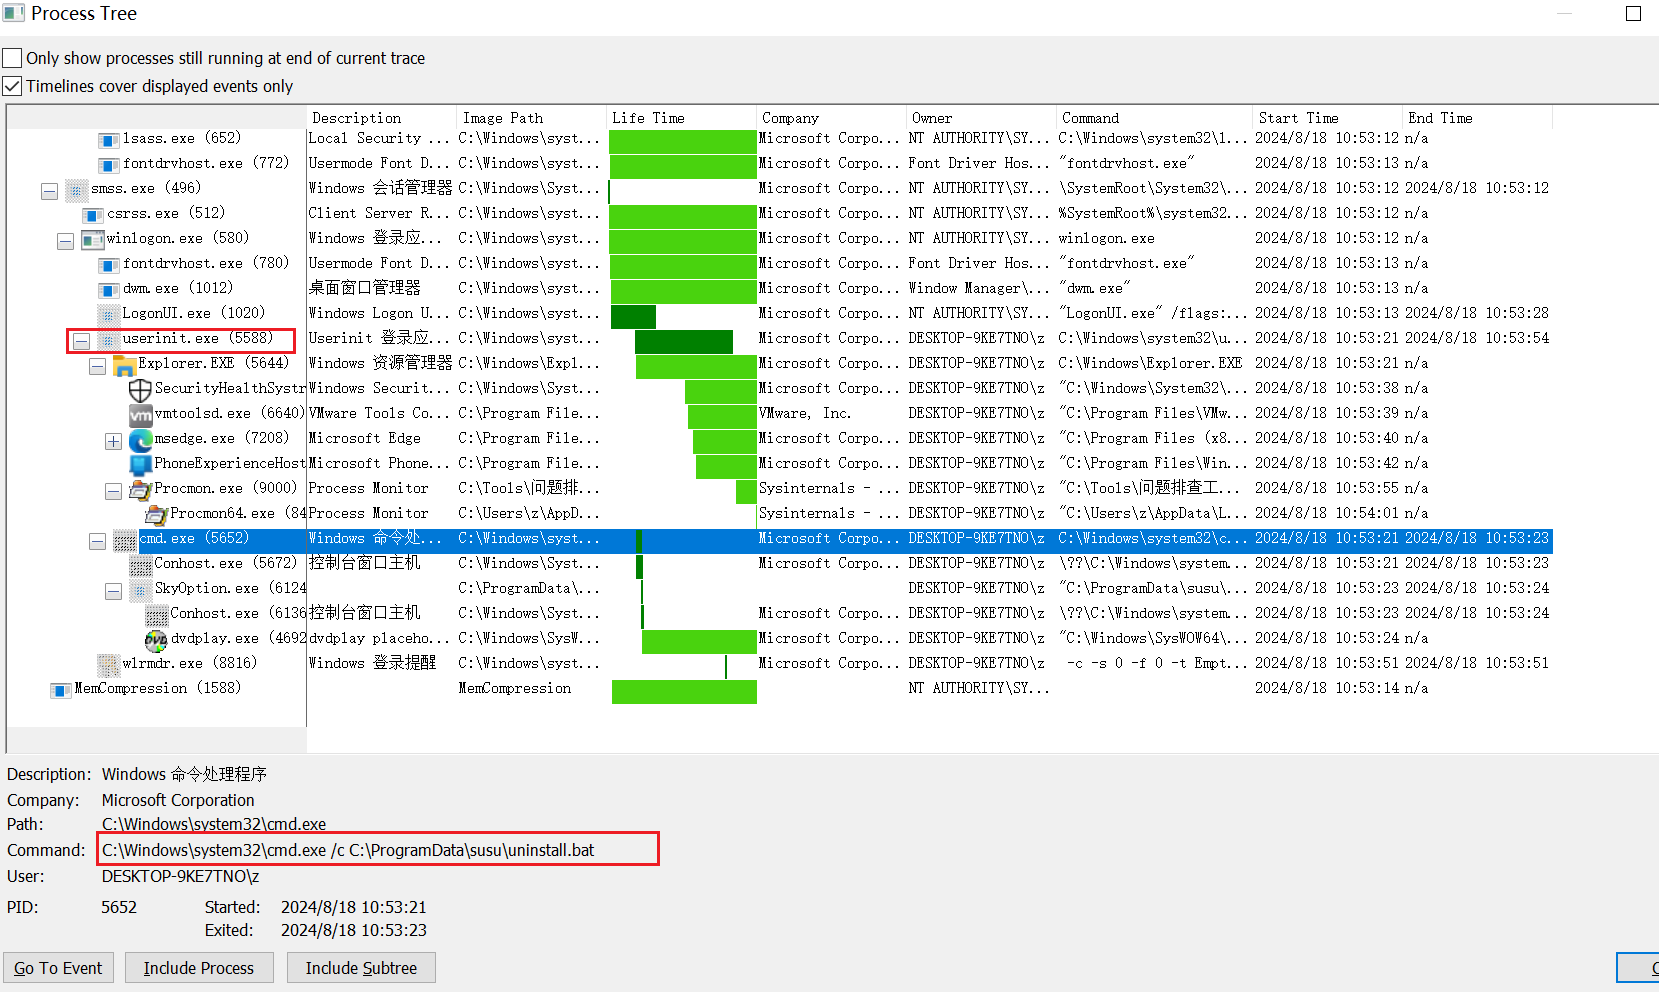The width and height of the screenshot is (1659, 992).
Task: Click the Go To Event button
Action: pos(58,968)
